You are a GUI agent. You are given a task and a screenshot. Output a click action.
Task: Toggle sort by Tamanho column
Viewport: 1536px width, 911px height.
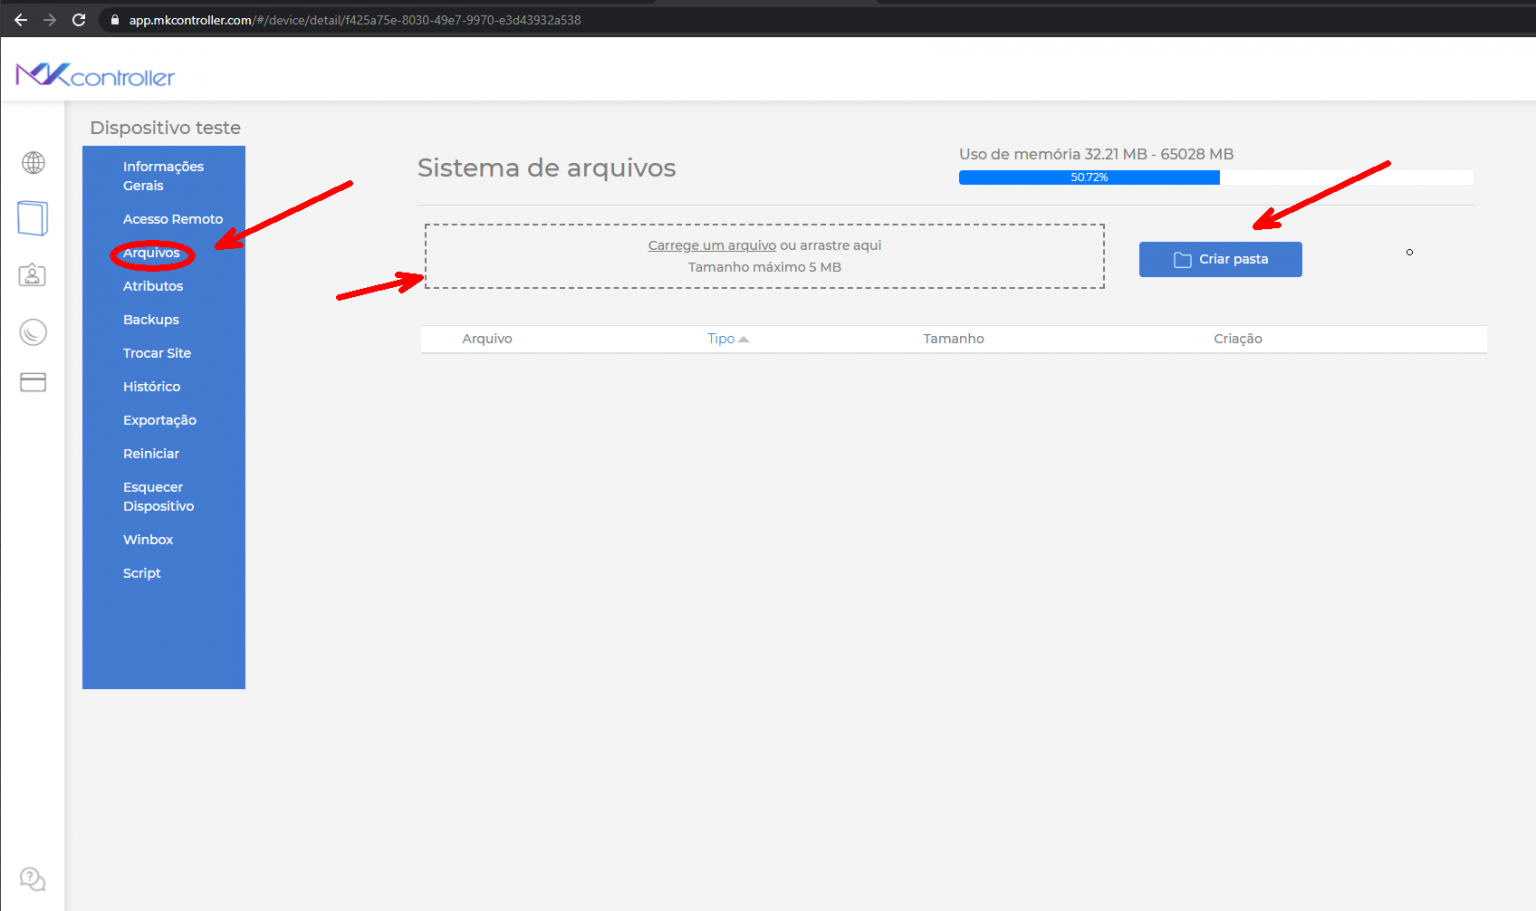tap(953, 338)
